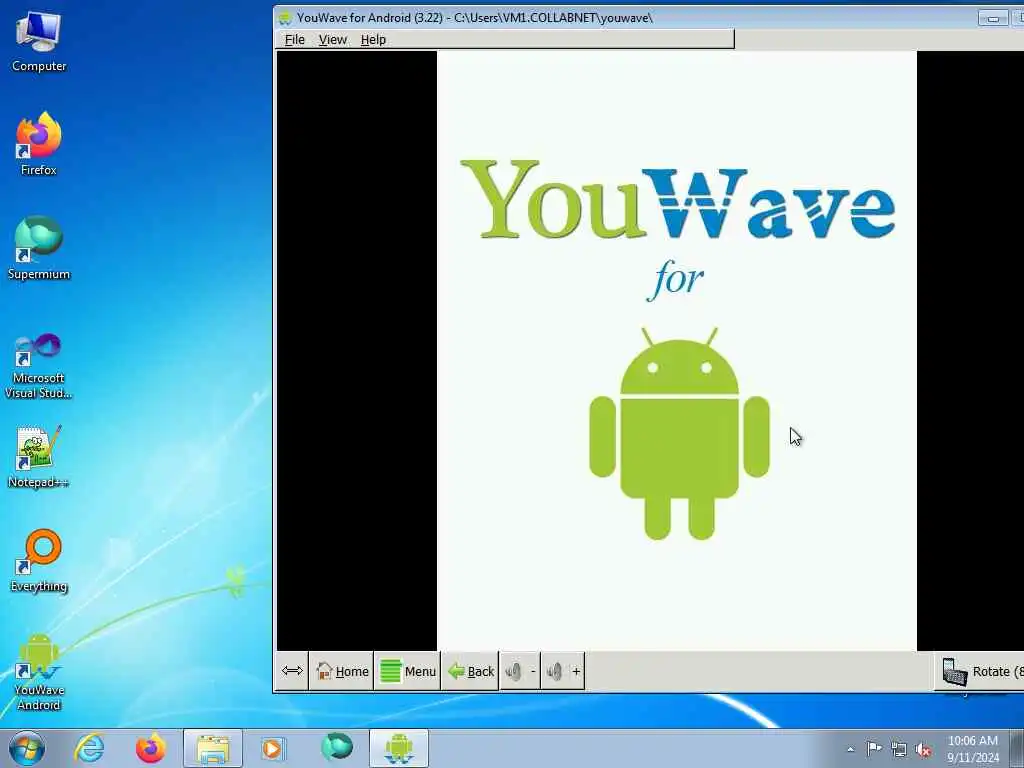Image resolution: width=1024 pixels, height=768 pixels.
Task: Select the Notepad++ desktop shortcut
Action: click(39, 456)
